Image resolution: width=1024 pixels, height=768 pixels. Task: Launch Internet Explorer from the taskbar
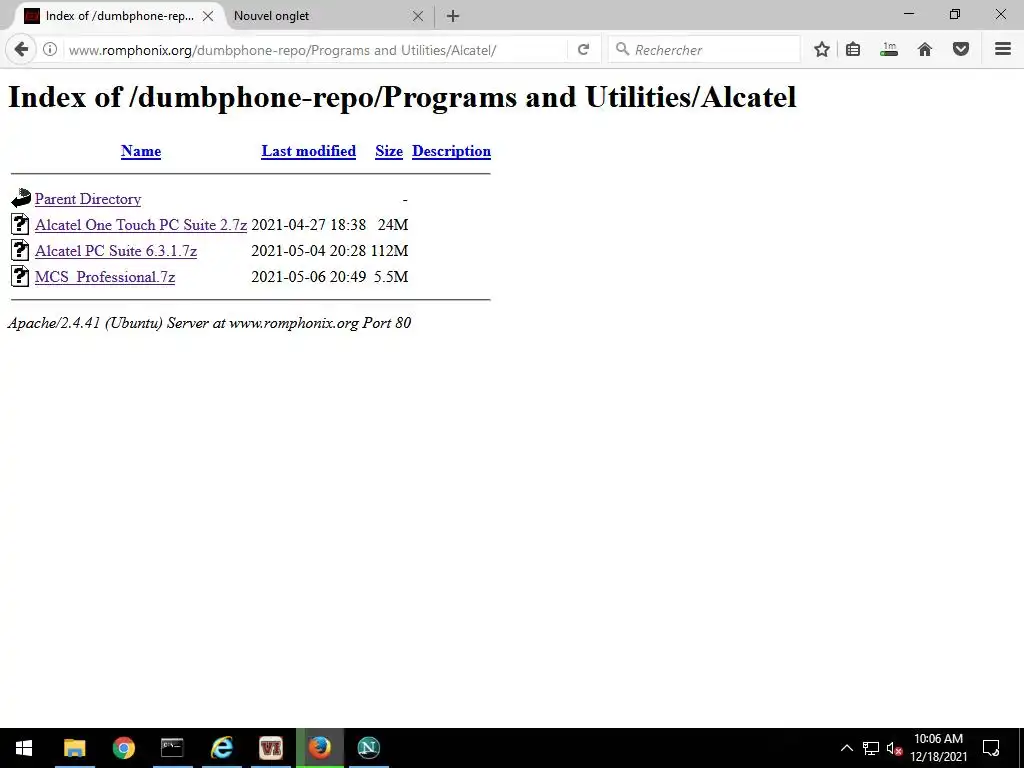click(x=221, y=748)
